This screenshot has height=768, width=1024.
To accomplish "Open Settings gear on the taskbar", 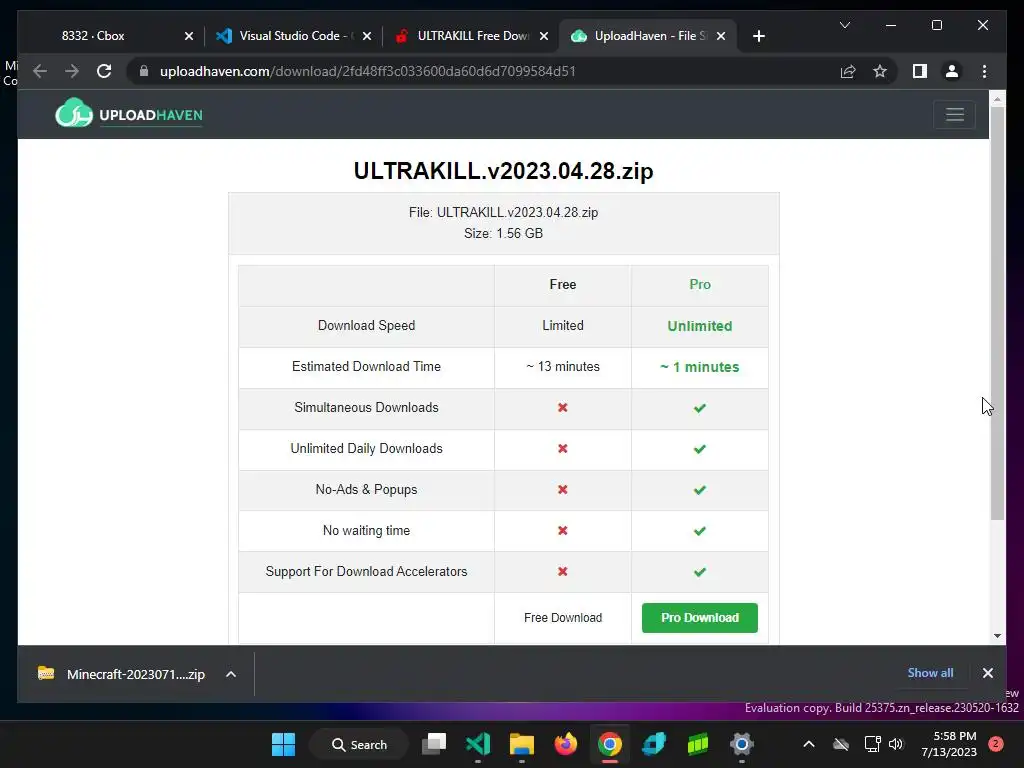I will 741,744.
